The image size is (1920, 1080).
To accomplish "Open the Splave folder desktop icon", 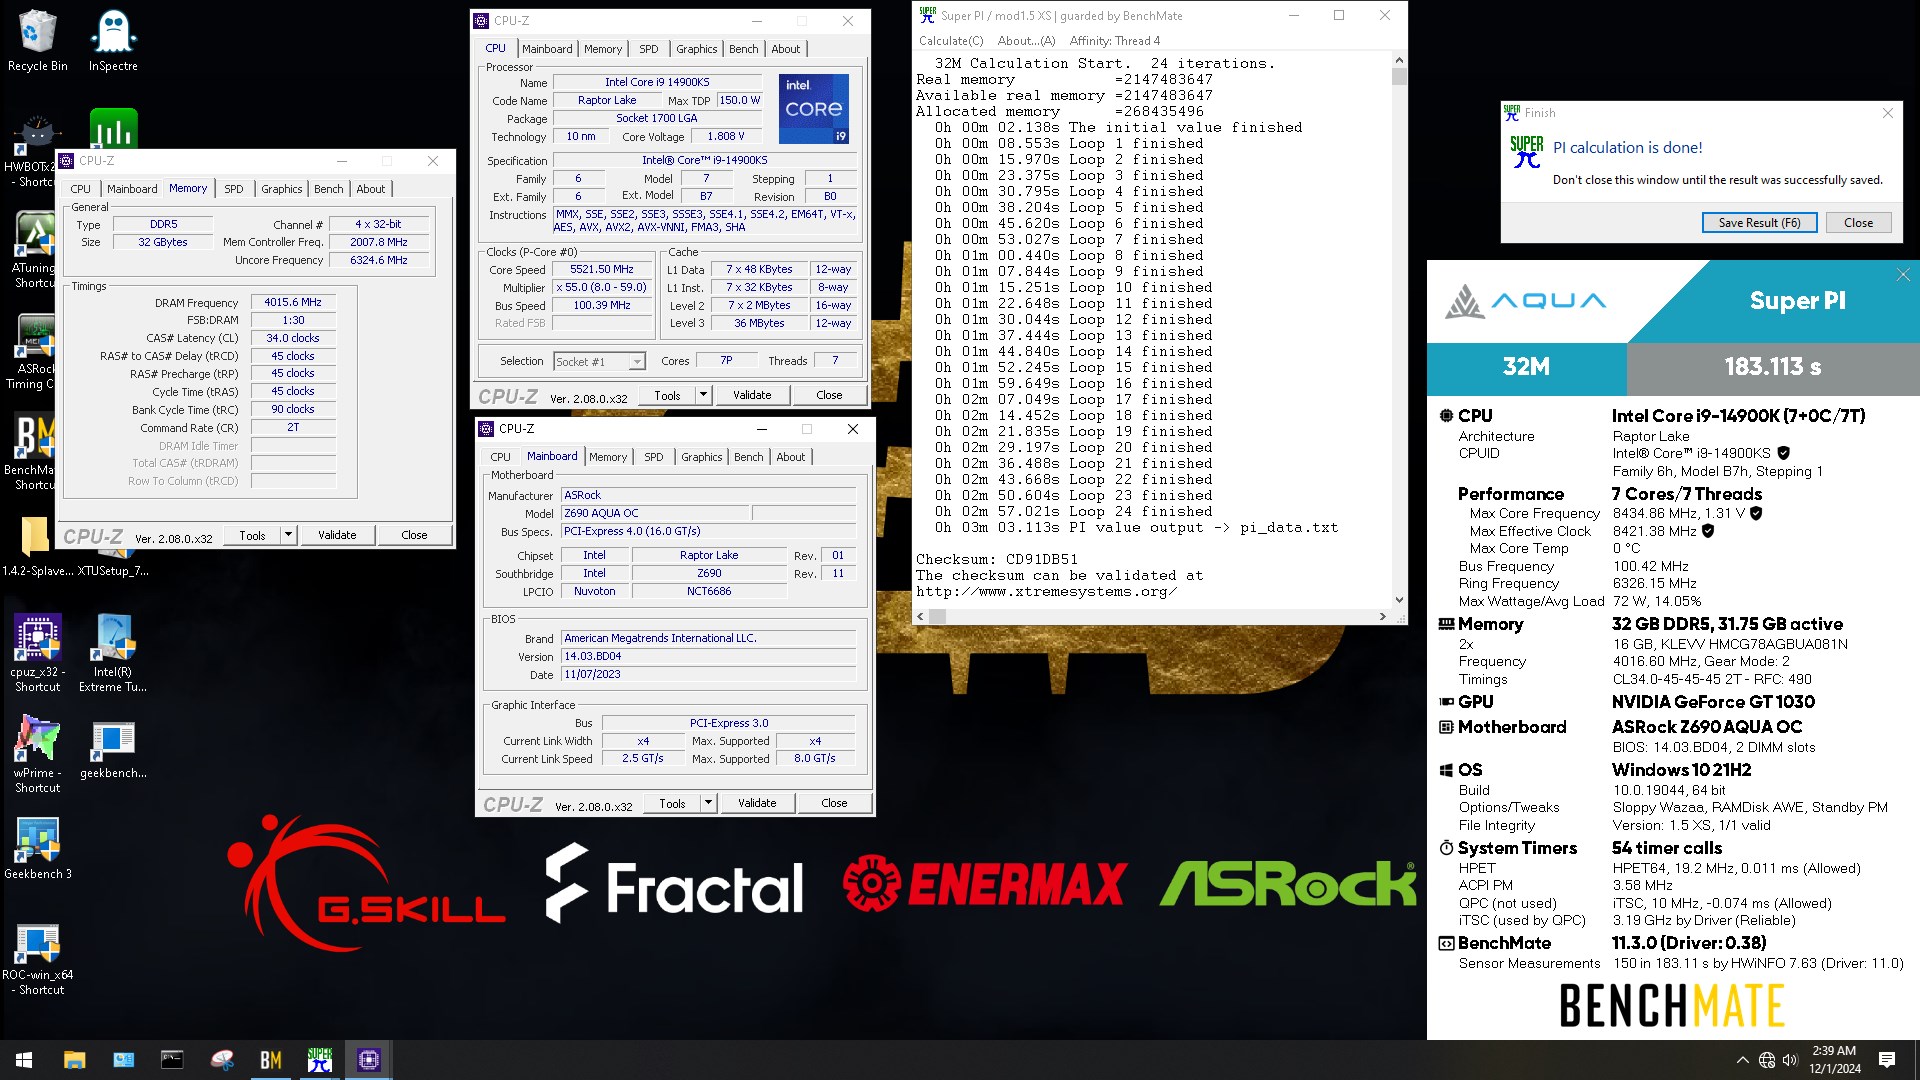I will click(34, 546).
